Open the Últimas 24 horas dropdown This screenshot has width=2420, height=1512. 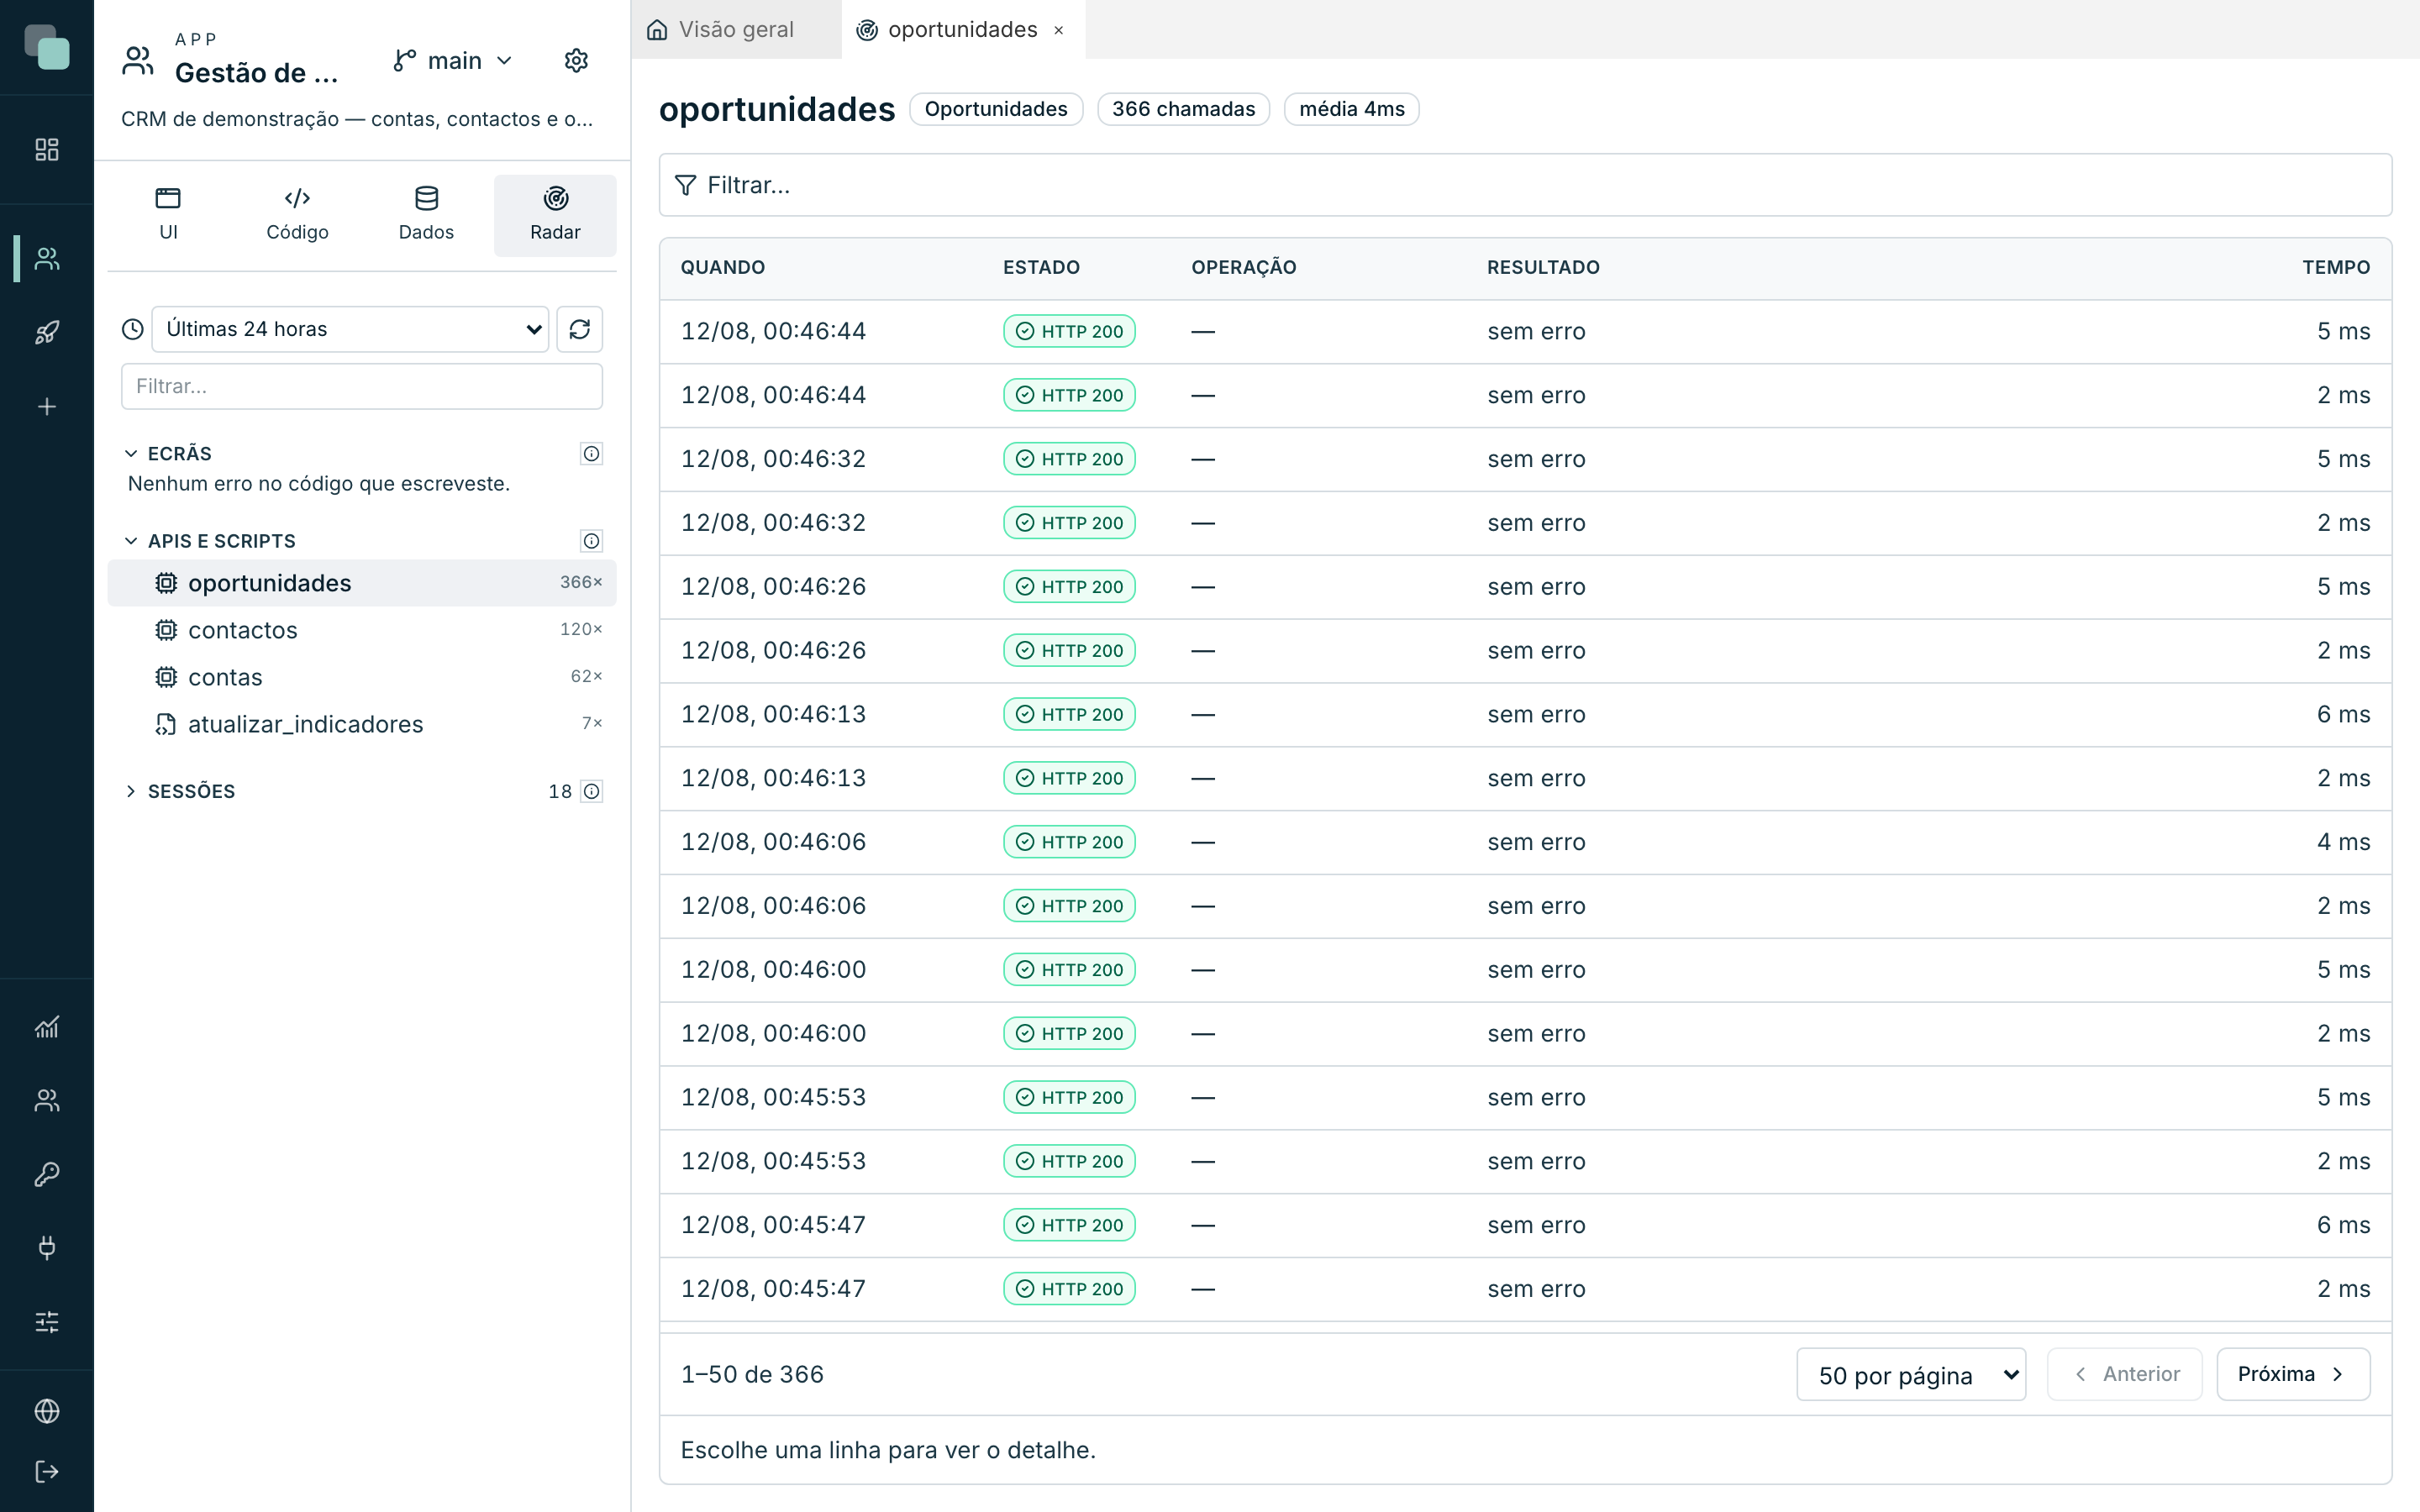350,329
